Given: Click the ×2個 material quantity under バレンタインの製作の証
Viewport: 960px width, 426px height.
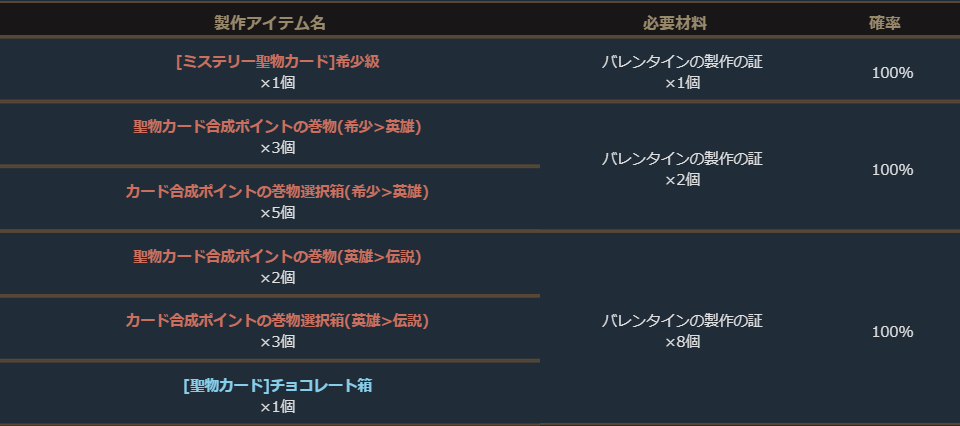Looking at the screenshot, I should tap(682, 180).
